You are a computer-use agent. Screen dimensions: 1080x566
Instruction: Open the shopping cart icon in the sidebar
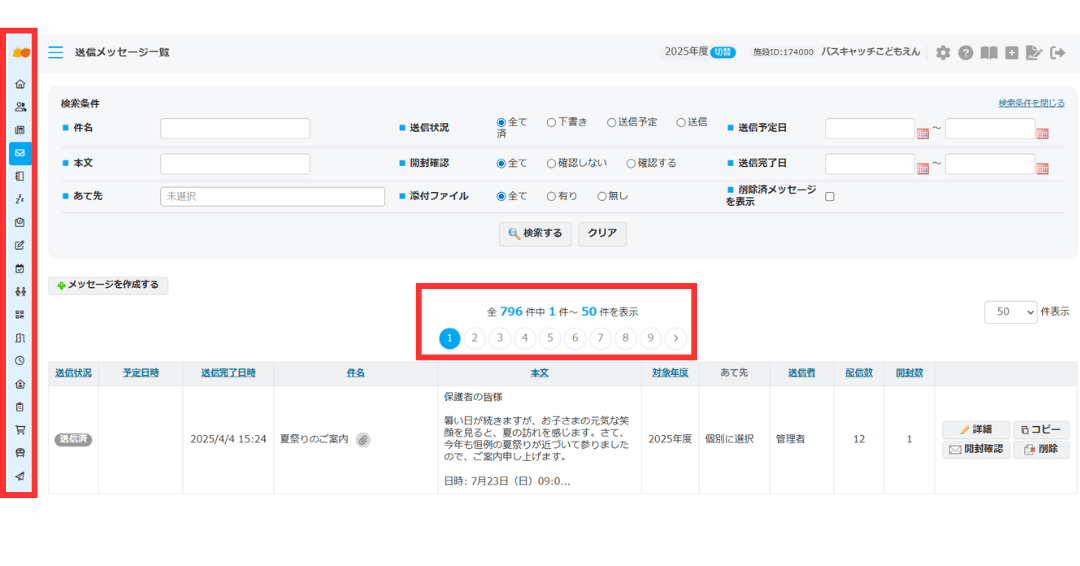[x=20, y=430]
